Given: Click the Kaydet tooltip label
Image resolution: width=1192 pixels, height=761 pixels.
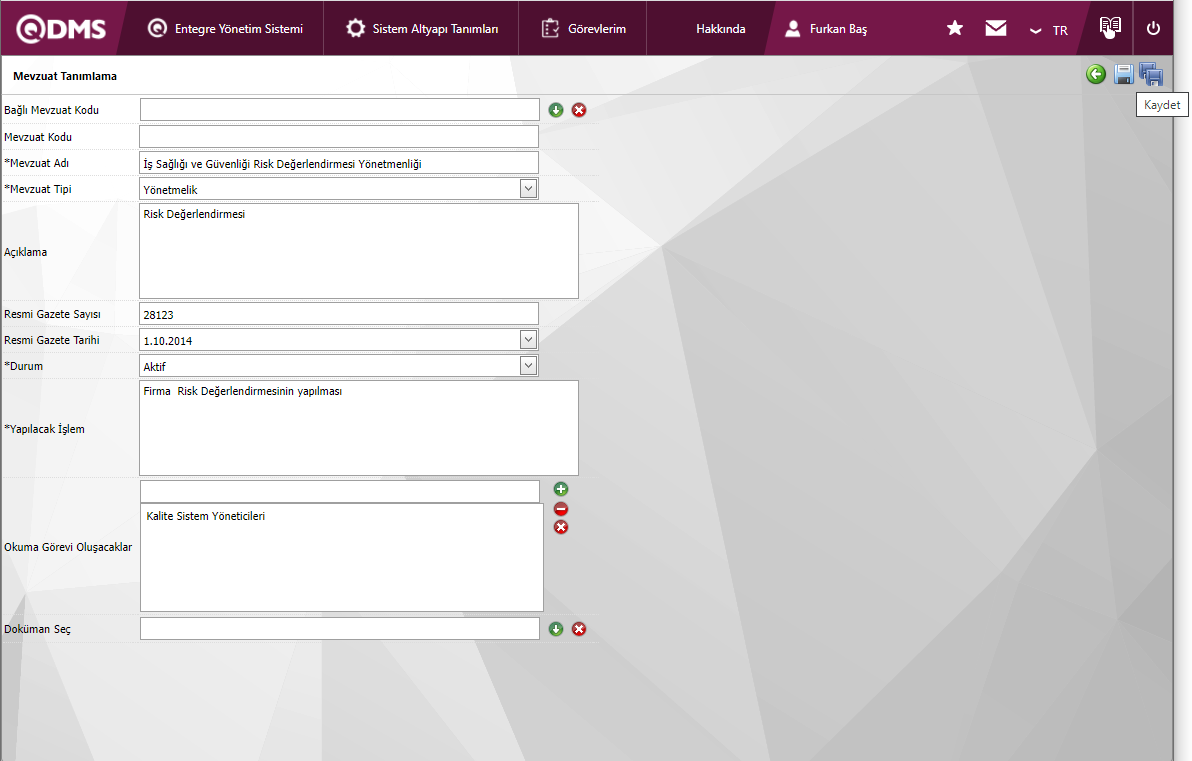Looking at the screenshot, I should tap(1162, 105).
